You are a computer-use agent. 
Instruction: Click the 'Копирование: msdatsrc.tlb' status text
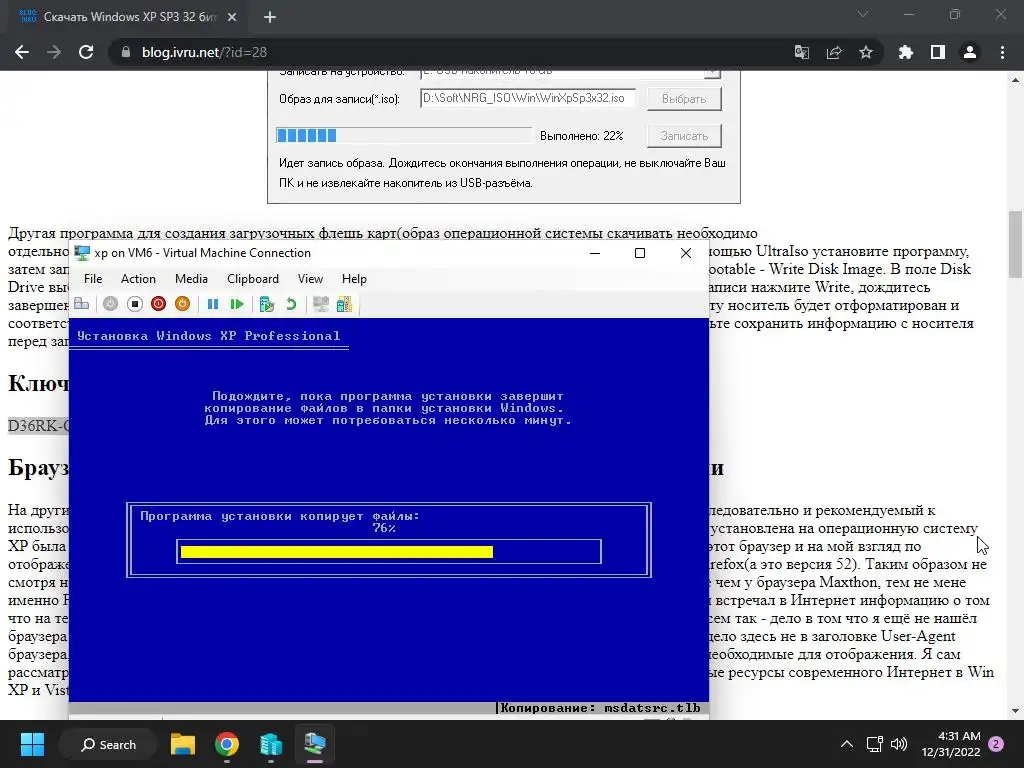pyautogui.click(x=600, y=708)
